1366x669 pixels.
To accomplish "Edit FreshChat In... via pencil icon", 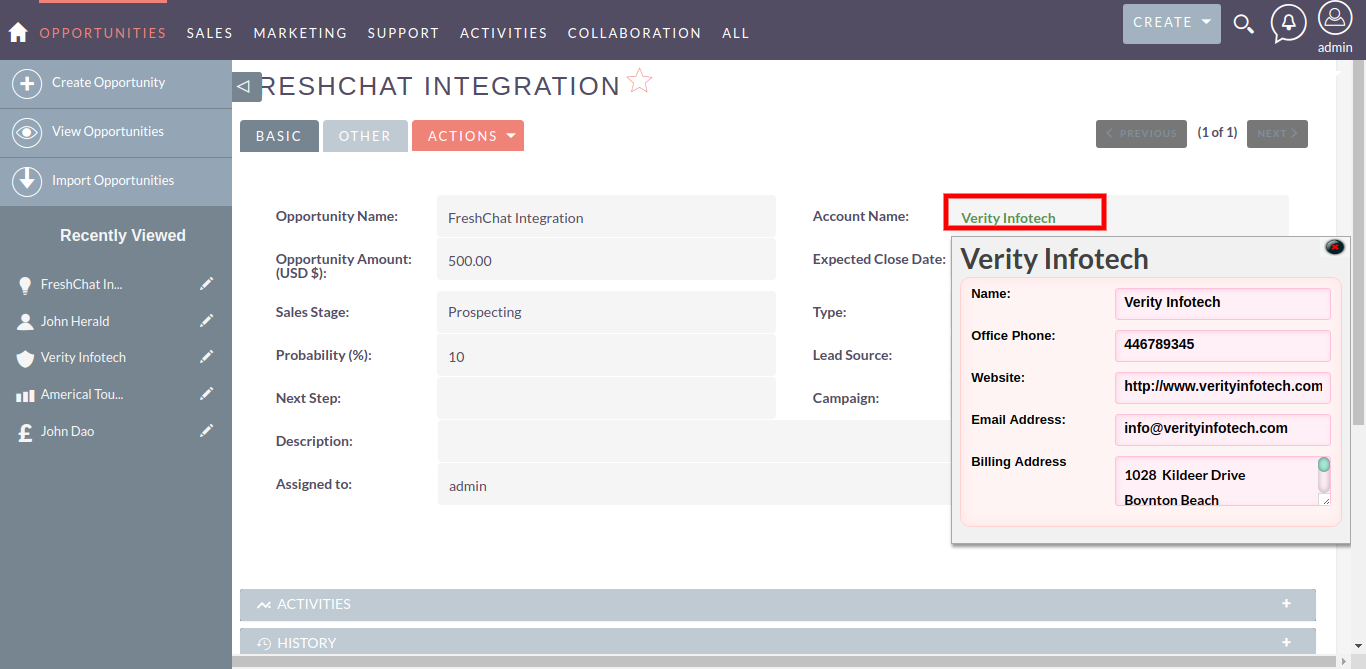I will pos(207,284).
